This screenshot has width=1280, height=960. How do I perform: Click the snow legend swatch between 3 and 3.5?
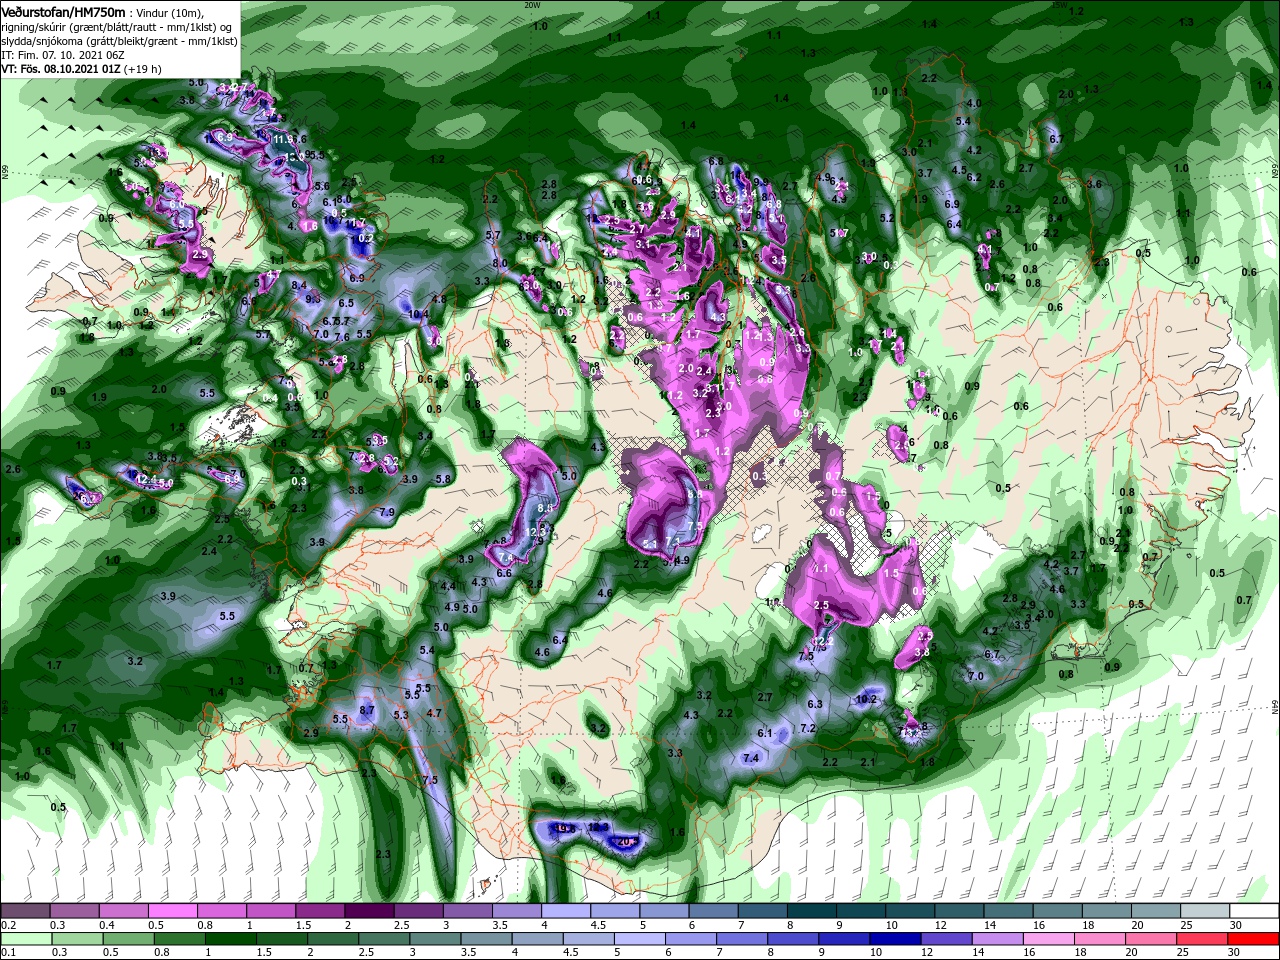coord(467,911)
